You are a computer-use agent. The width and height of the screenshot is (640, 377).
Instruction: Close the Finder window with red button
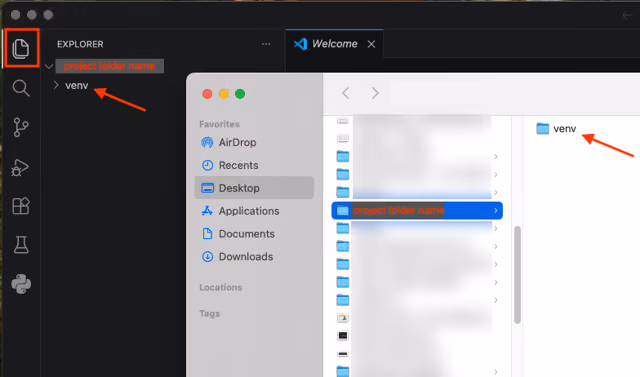coord(207,94)
